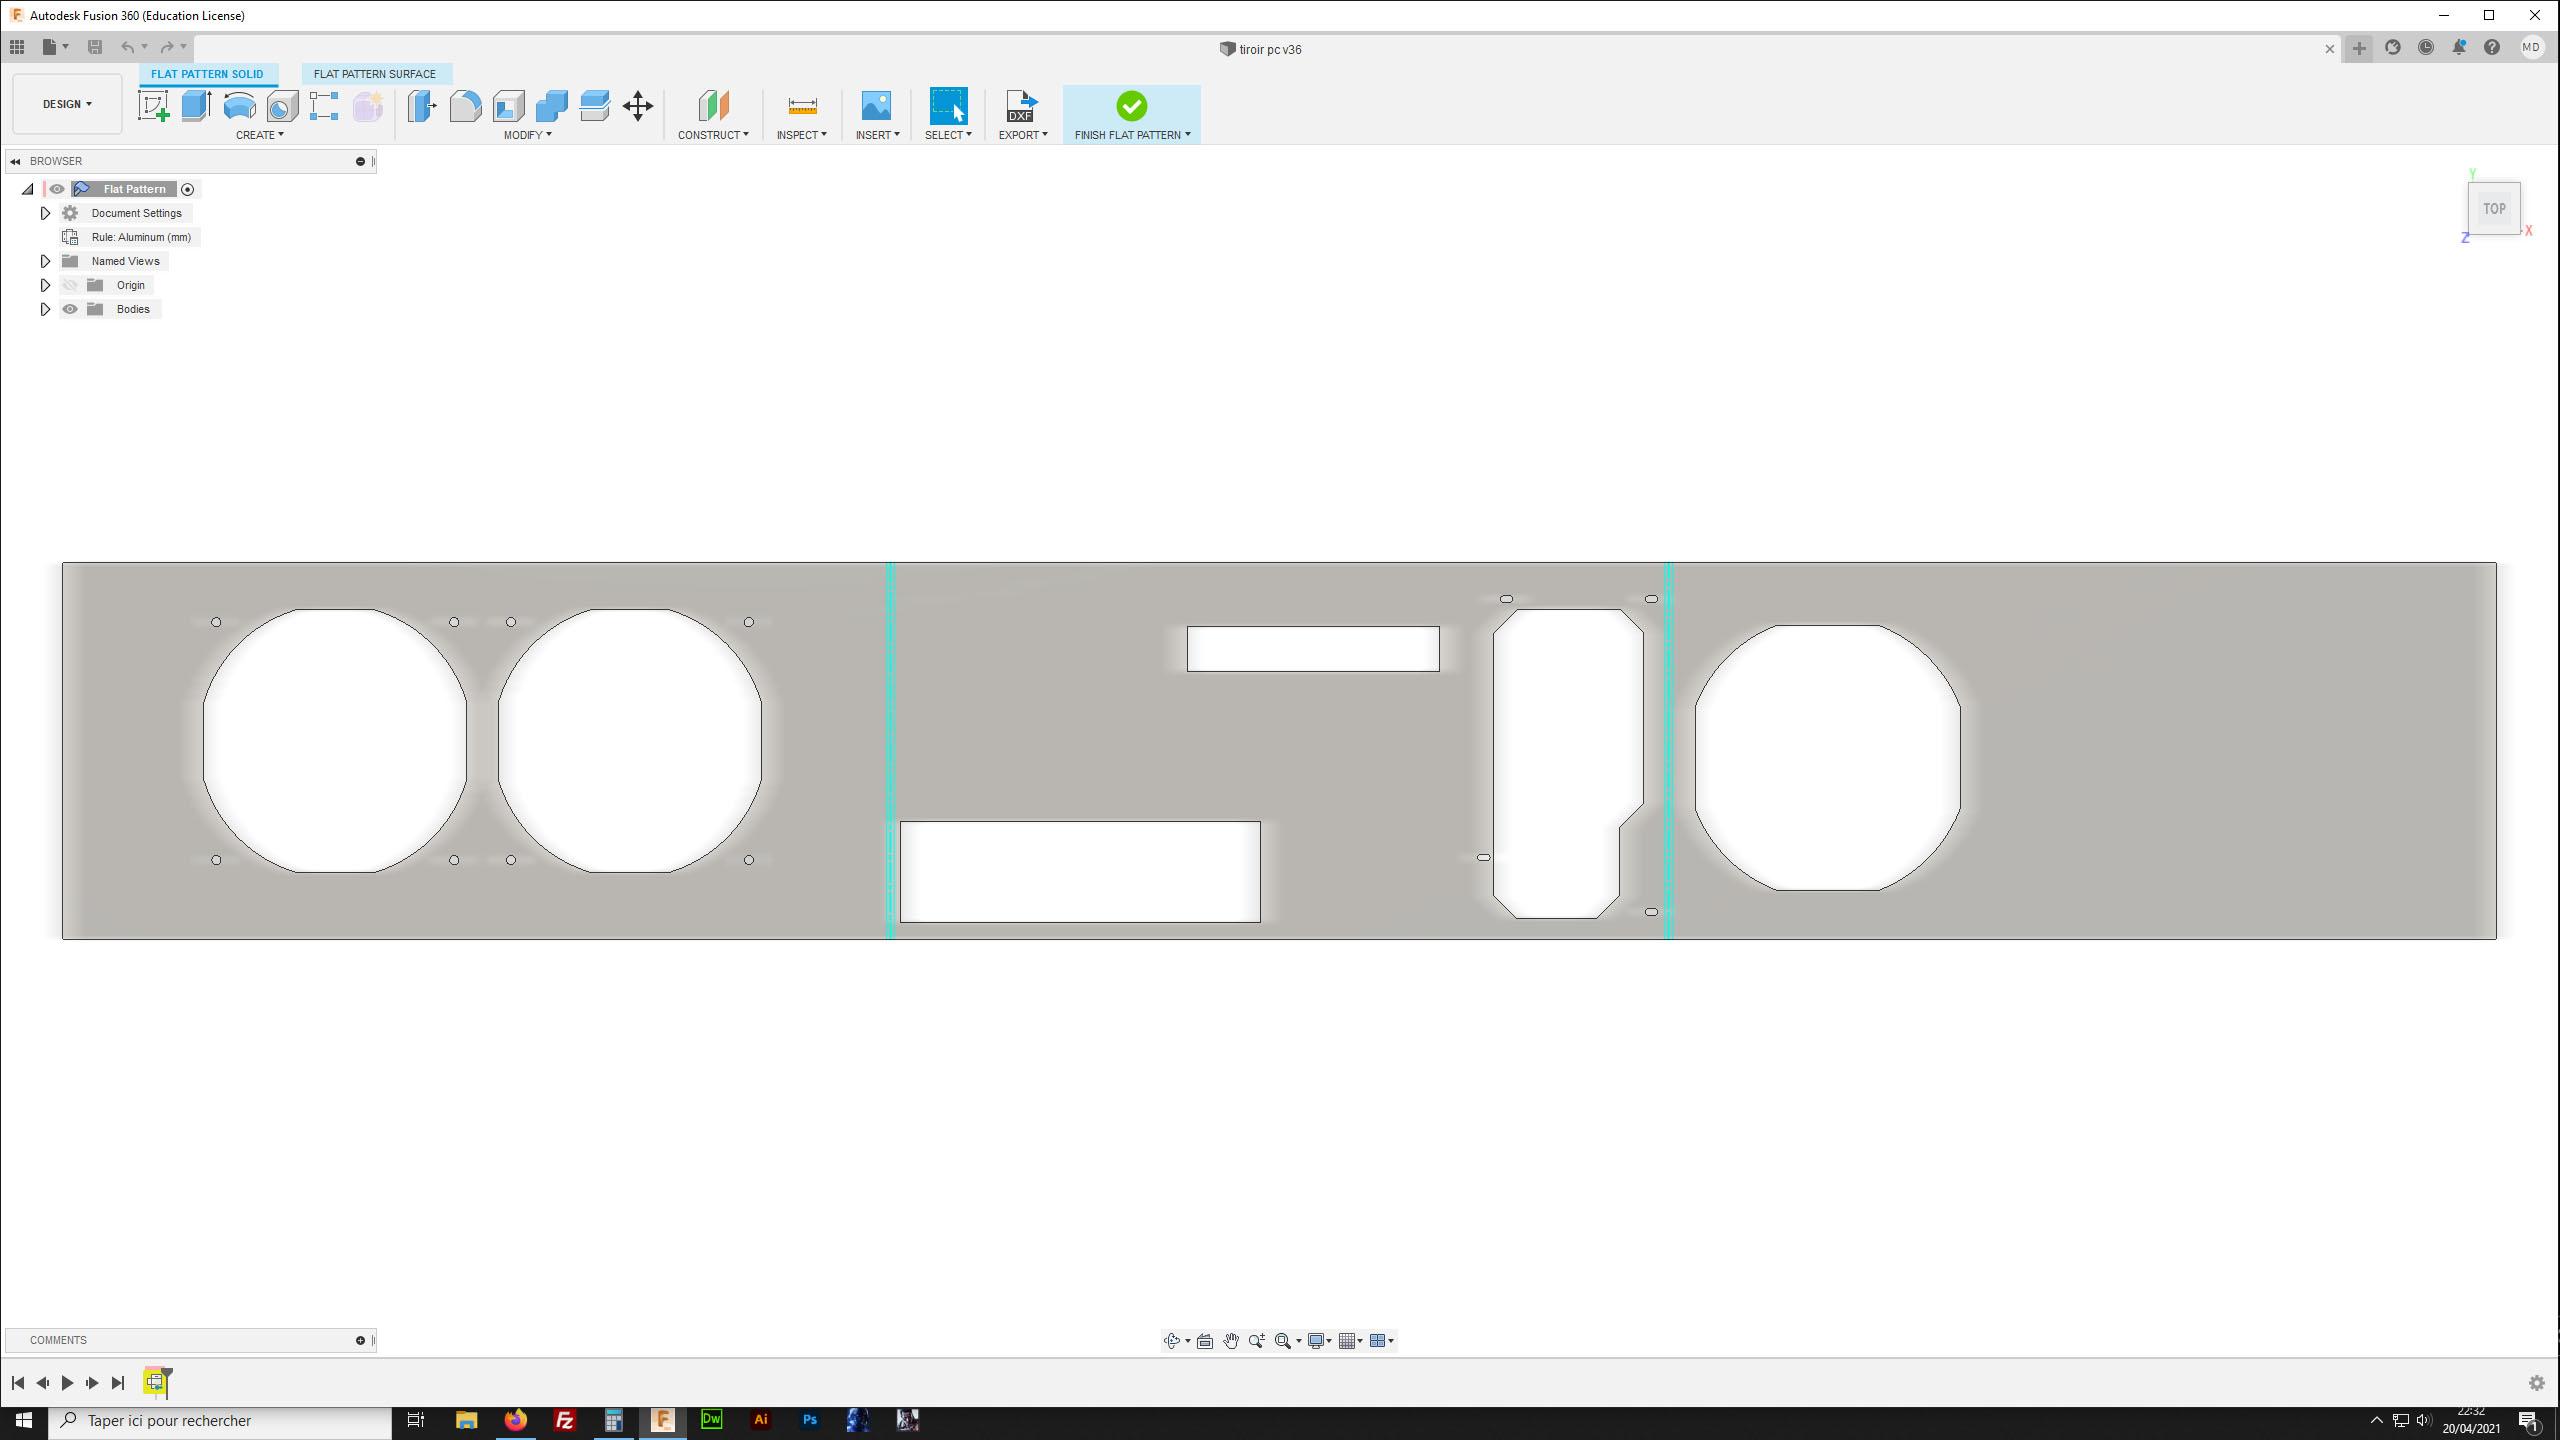Viewport: 2560px width, 1440px height.
Task: Click the Measure ruler icon
Action: (802, 106)
